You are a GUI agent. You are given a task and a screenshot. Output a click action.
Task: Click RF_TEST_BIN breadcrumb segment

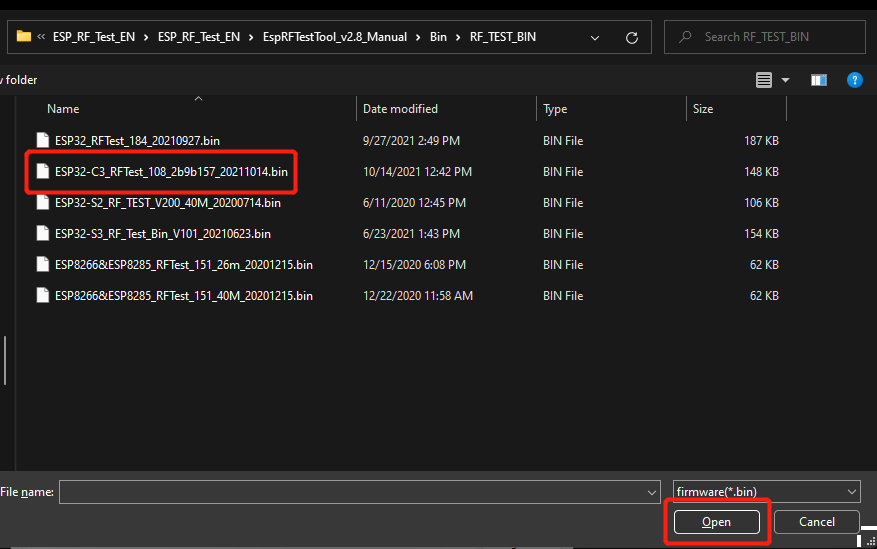point(503,37)
